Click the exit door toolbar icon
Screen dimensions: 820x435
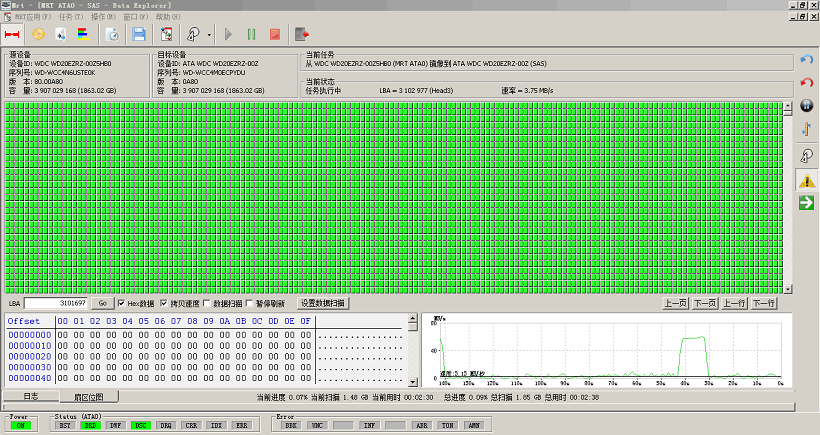pos(302,35)
